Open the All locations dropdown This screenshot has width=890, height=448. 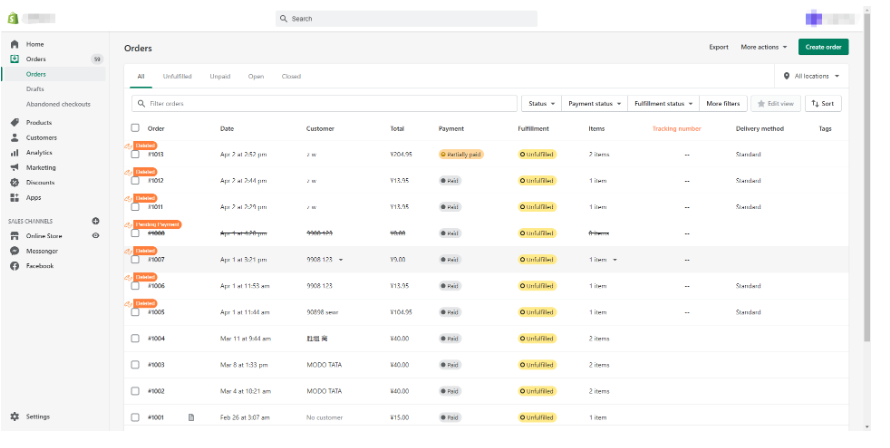tap(811, 76)
